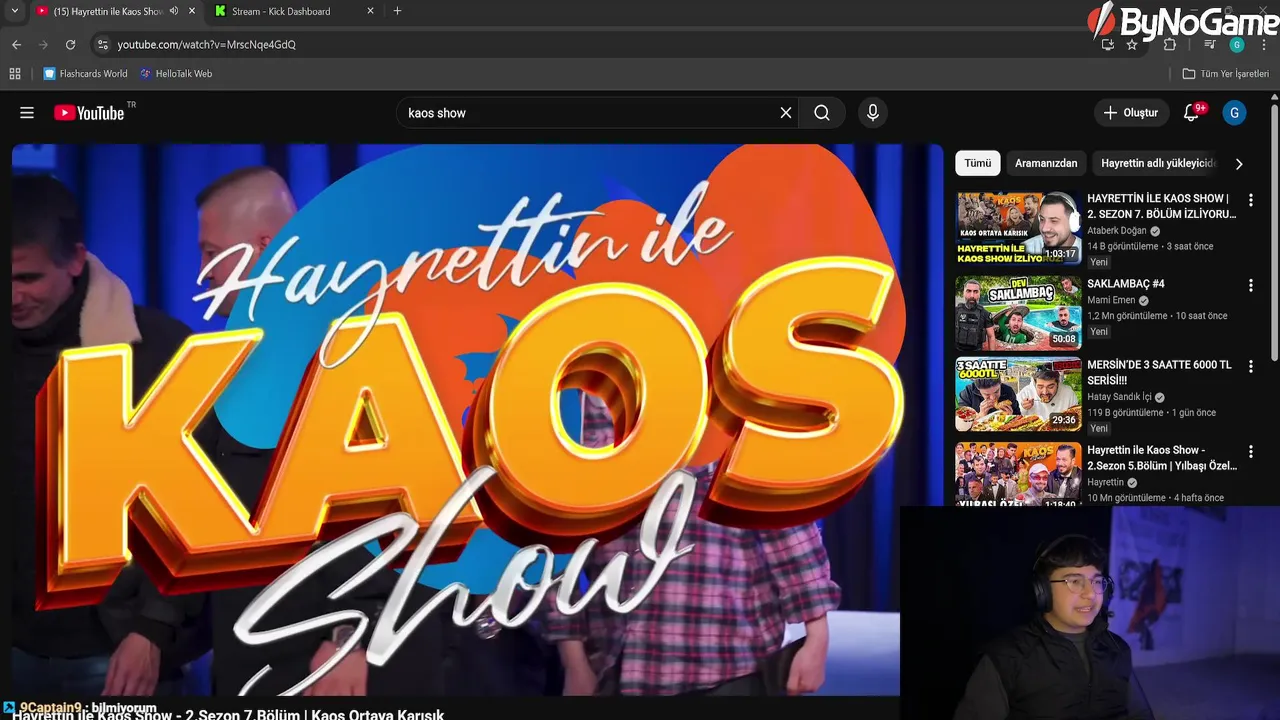Select the Aramanızdan filter chip
The height and width of the screenshot is (720, 1280).
click(x=1046, y=163)
